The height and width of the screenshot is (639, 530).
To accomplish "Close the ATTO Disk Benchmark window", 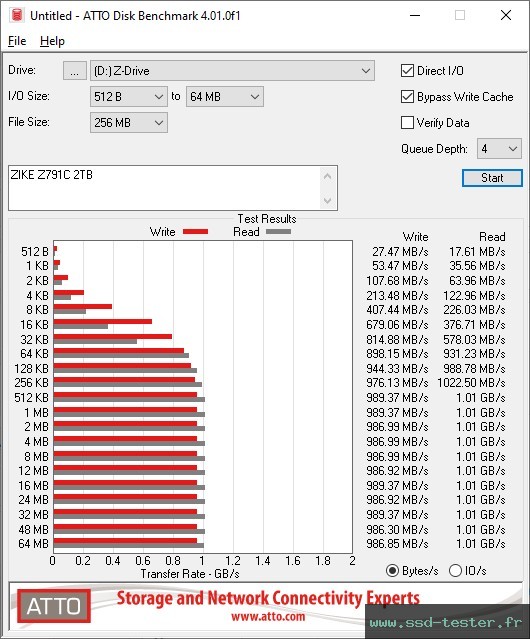I will click(x=506, y=15).
